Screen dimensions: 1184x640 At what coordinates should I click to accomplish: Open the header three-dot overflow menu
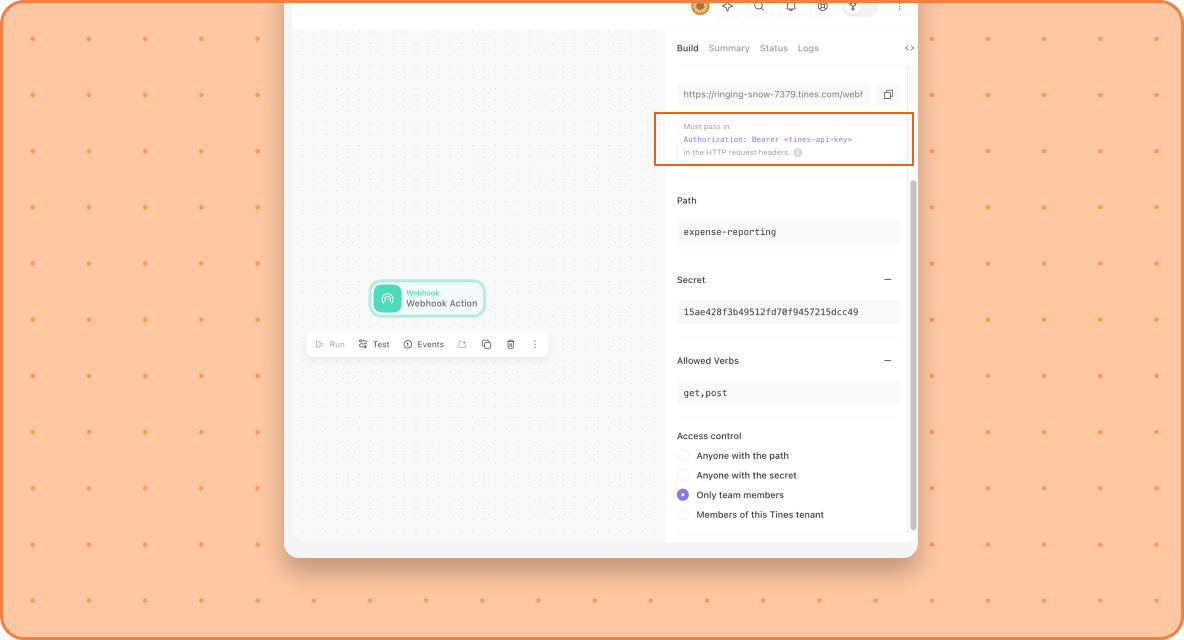899,7
